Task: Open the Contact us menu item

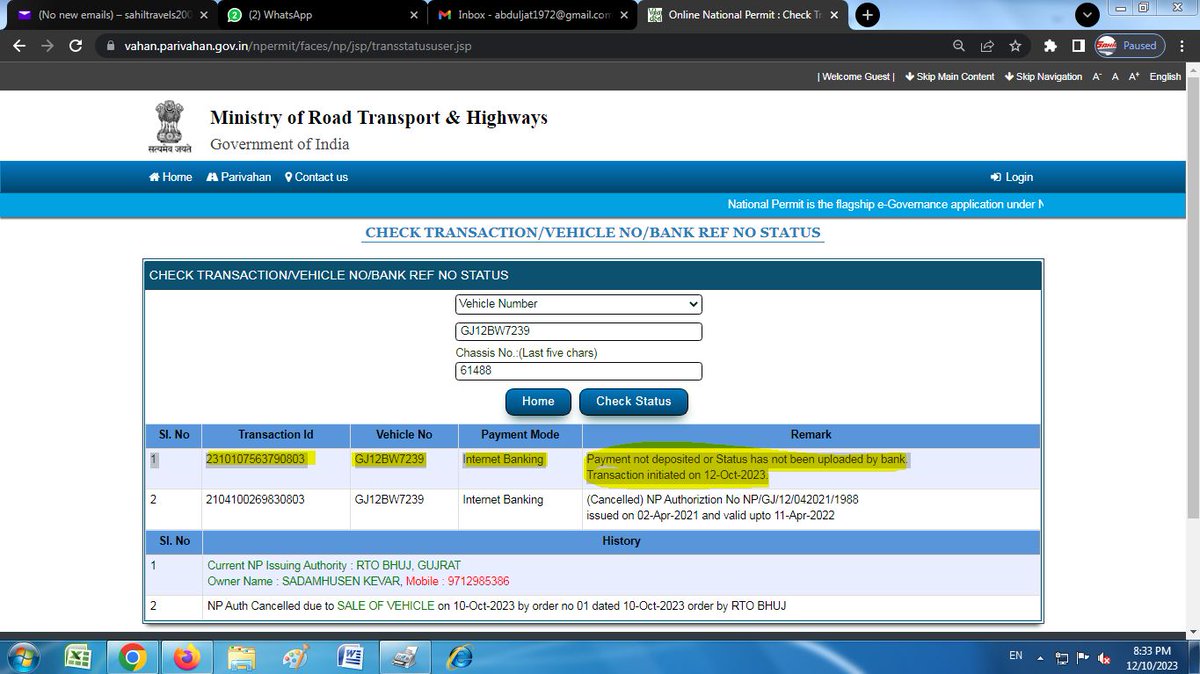Action: tap(316, 177)
